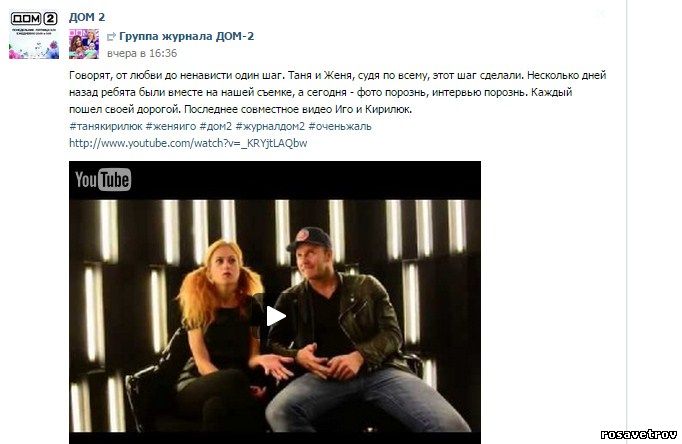The image size is (682, 444).
Task: Click the rosavetrov watermark text
Action: pyautogui.click(x=639, y=434)
